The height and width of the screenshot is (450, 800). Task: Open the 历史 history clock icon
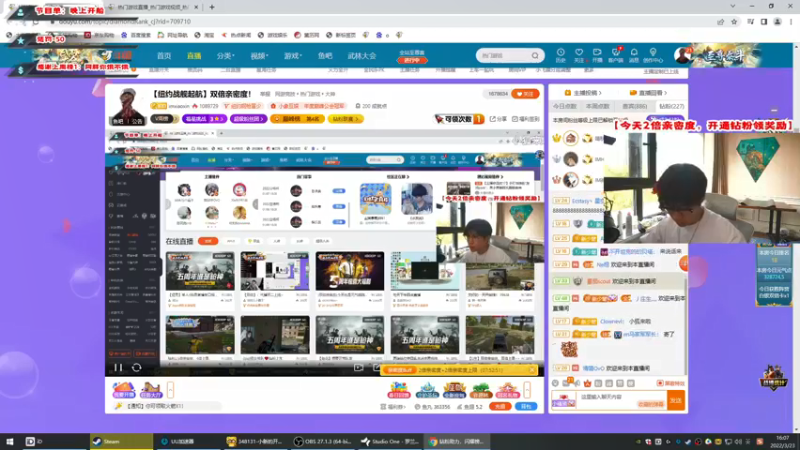[560, 55]
